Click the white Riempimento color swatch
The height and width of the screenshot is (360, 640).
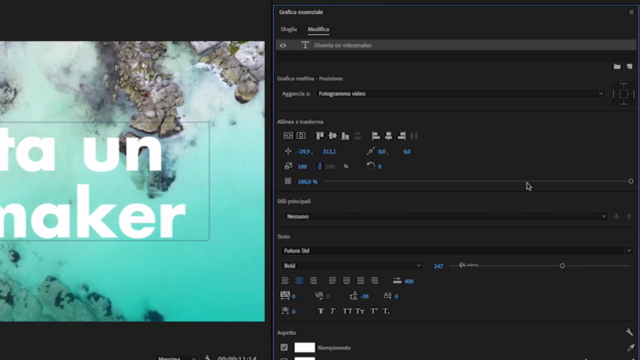click(304, 347)
